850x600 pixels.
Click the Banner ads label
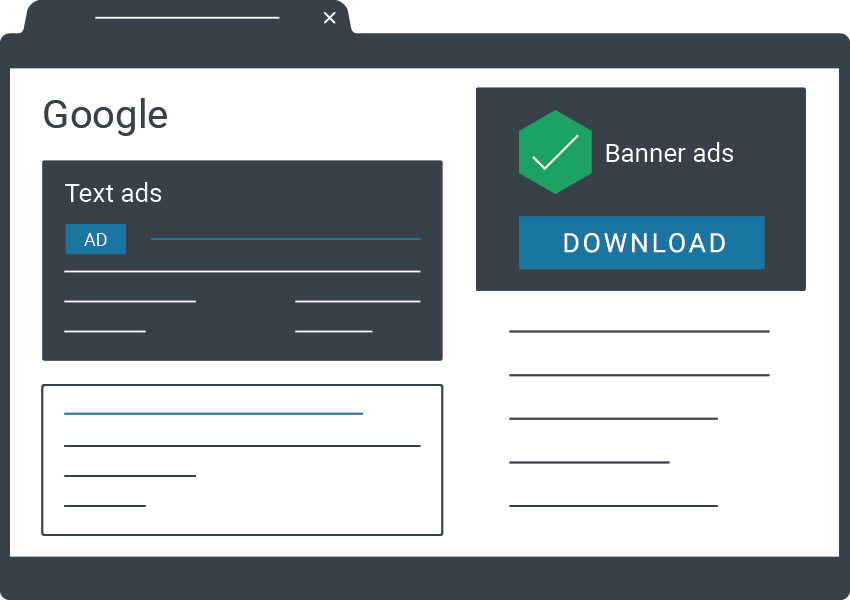[669, 153]
